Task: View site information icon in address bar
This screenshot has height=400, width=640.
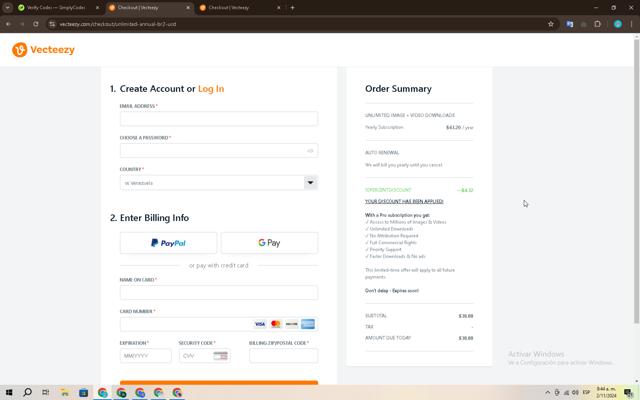Action: pyautogui.click(x=52, y=24)
